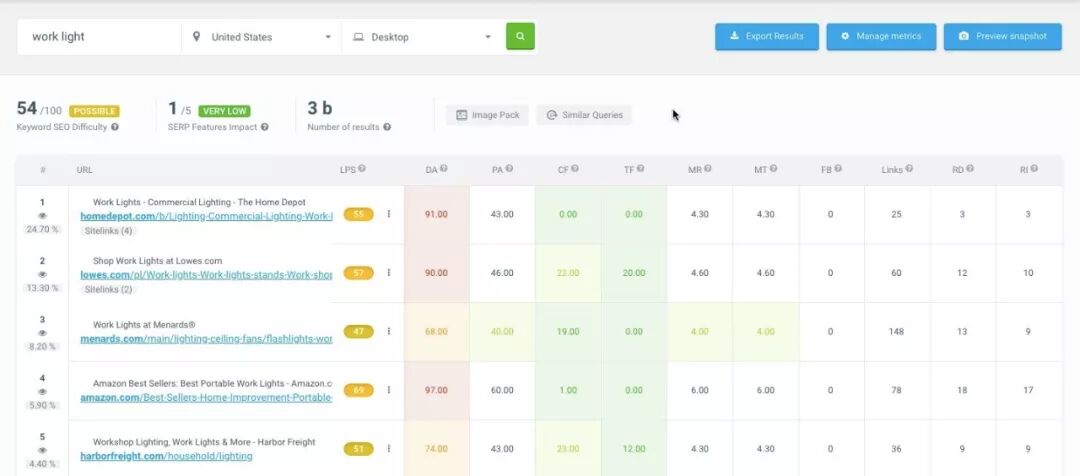
Task: Click the VERY LOW impact label
Action: pyautogui.click(x=225, y=111)
